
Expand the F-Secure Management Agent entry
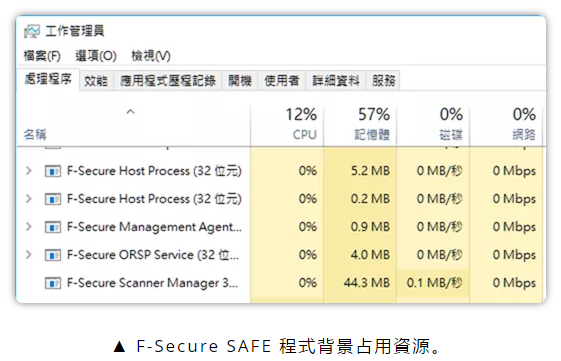(29, 226)
